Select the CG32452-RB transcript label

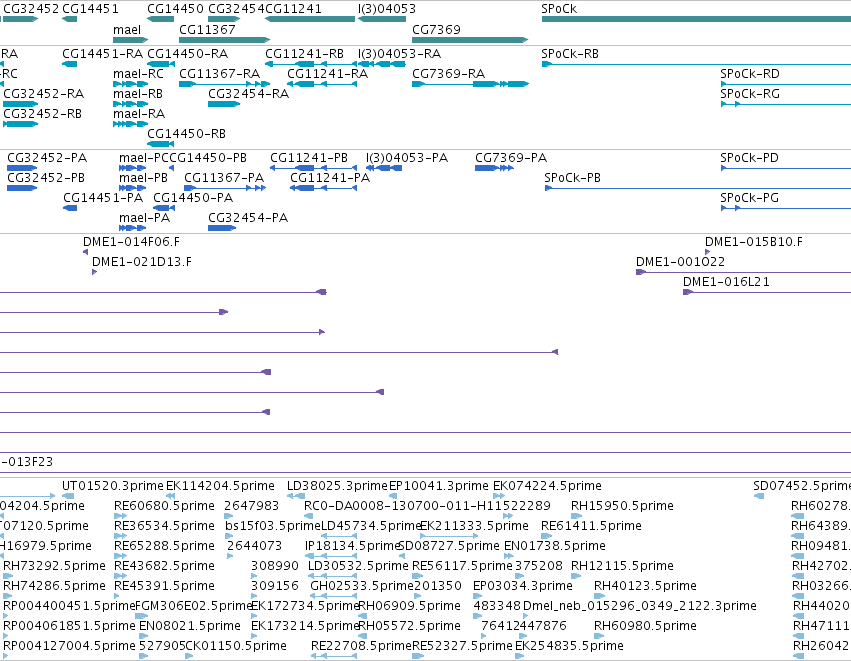coord(42,114)
